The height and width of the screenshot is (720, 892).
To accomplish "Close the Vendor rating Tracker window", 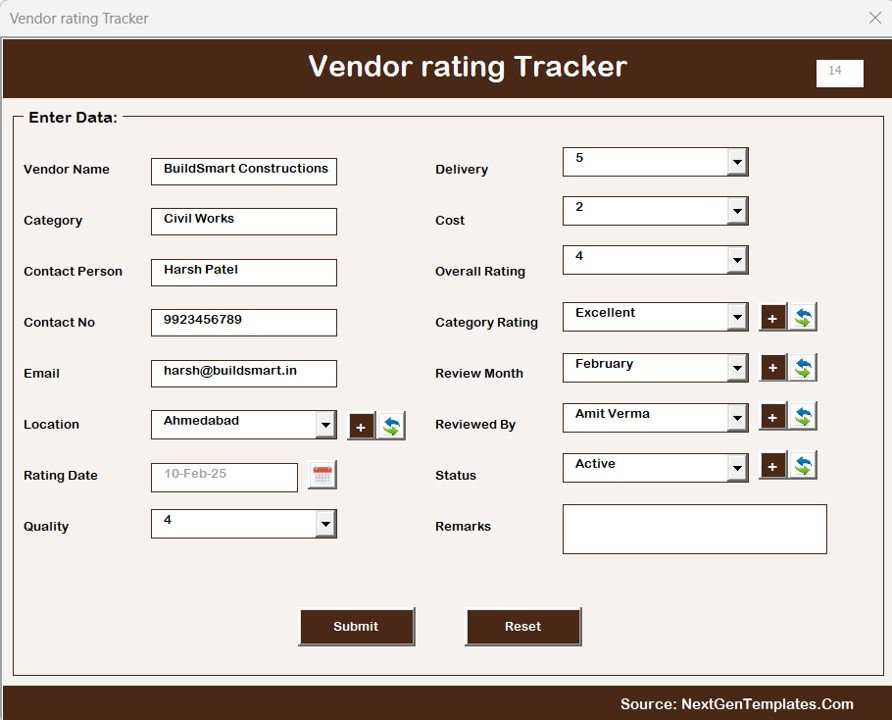I will [x=875, y=18].
